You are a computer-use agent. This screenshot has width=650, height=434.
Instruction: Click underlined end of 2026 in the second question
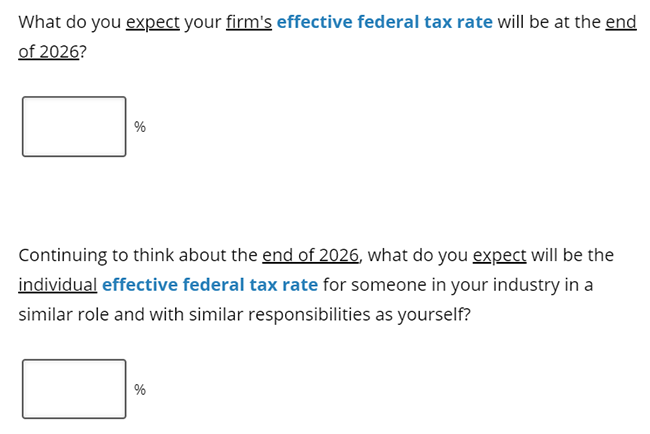(310, 255)
